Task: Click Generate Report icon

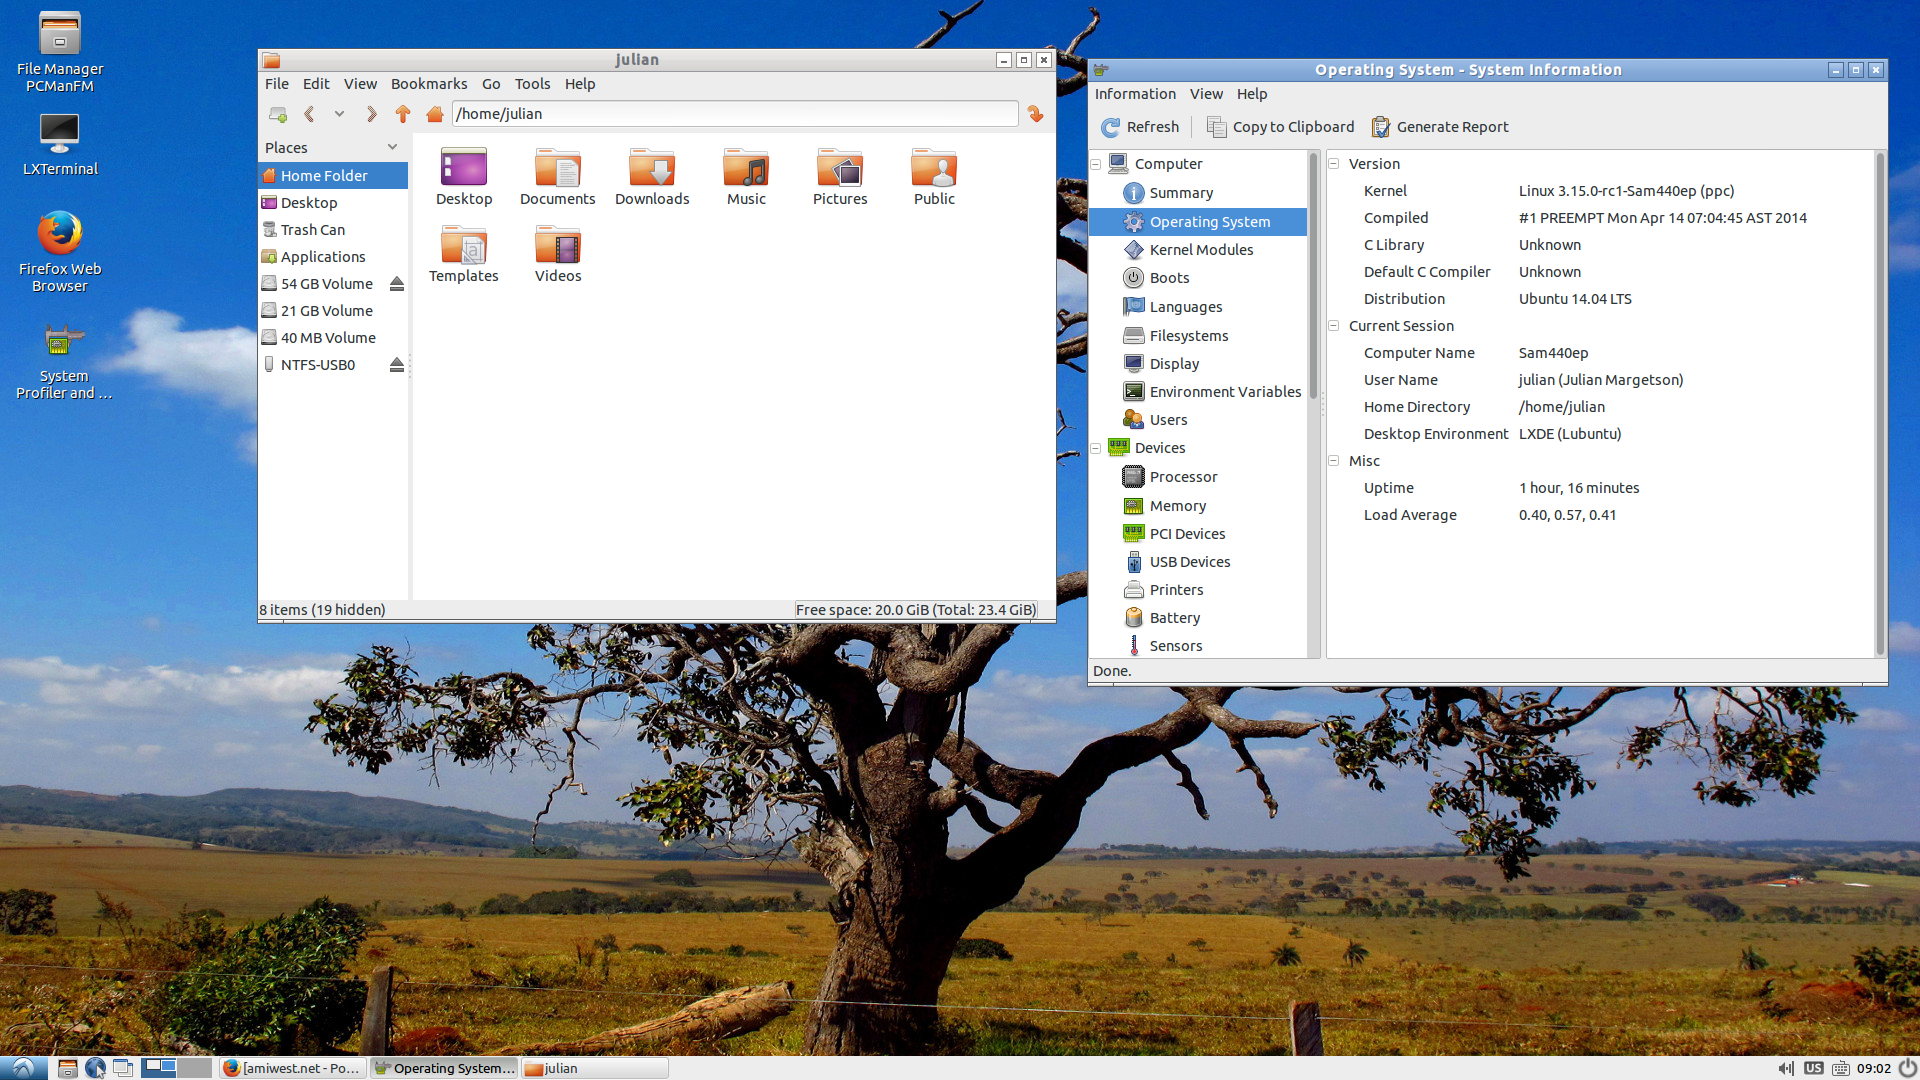Action: click(1381, 127)
